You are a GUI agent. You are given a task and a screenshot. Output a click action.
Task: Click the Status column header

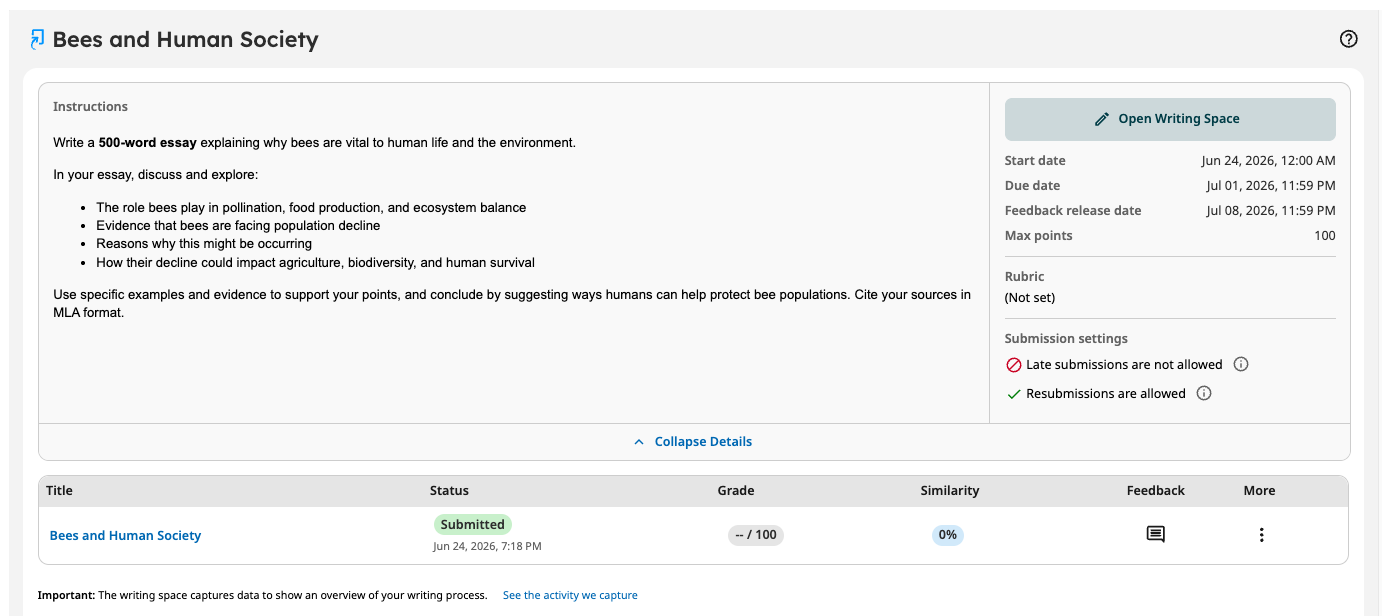[449, 491]
